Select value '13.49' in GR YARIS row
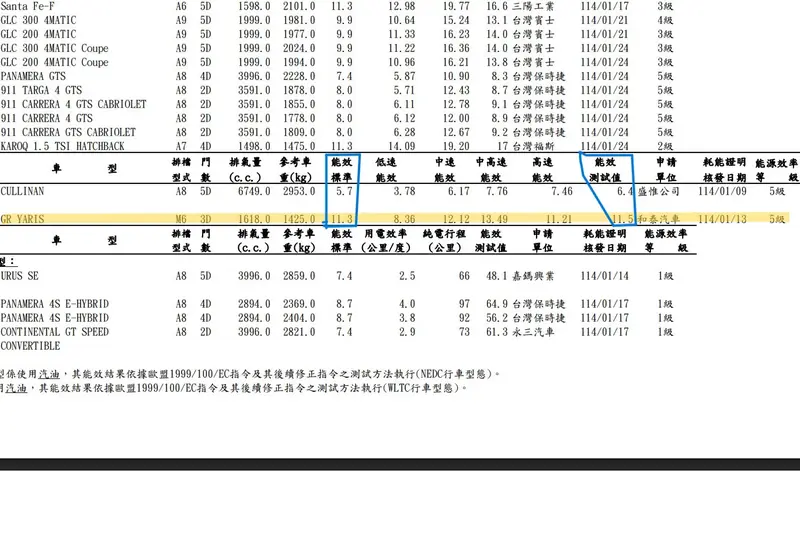The image size is (800, 533). pos(494,219)
